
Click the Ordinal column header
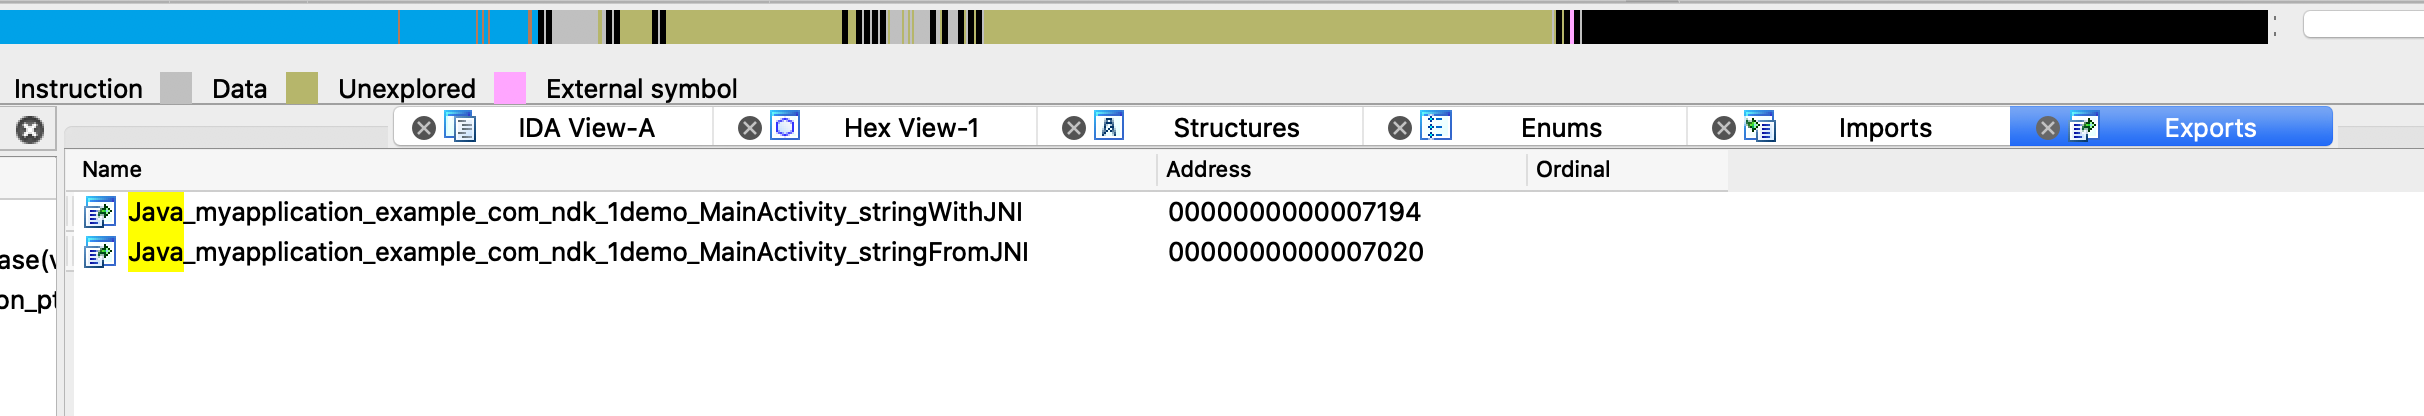click(x=1572, y=169)
